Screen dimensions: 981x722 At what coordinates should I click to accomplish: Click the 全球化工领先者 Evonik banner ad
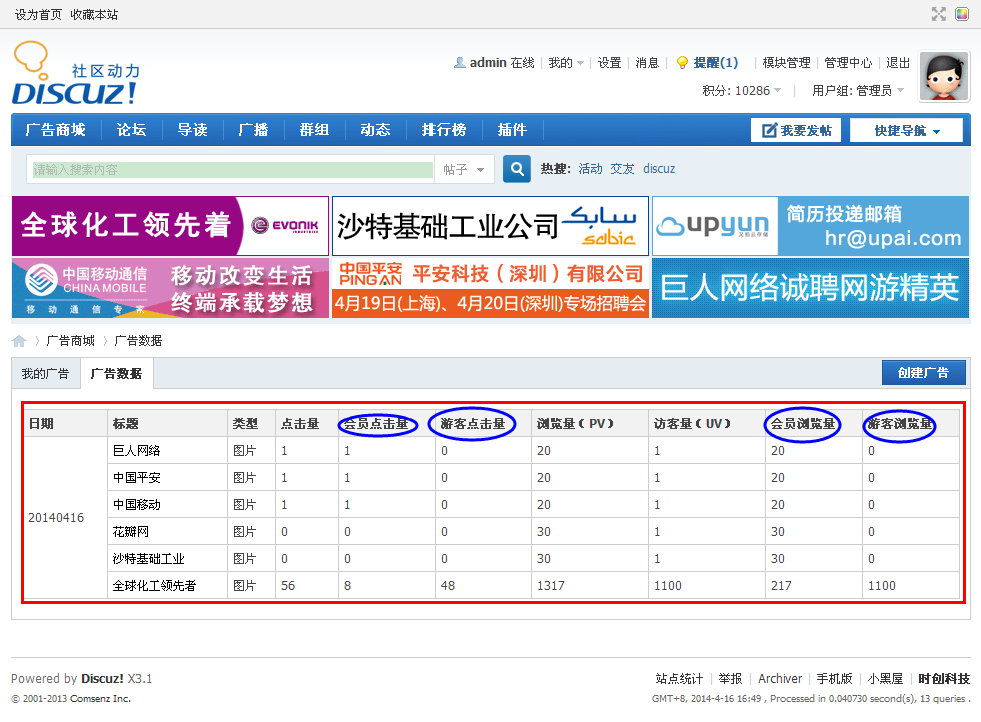point(170,226)
